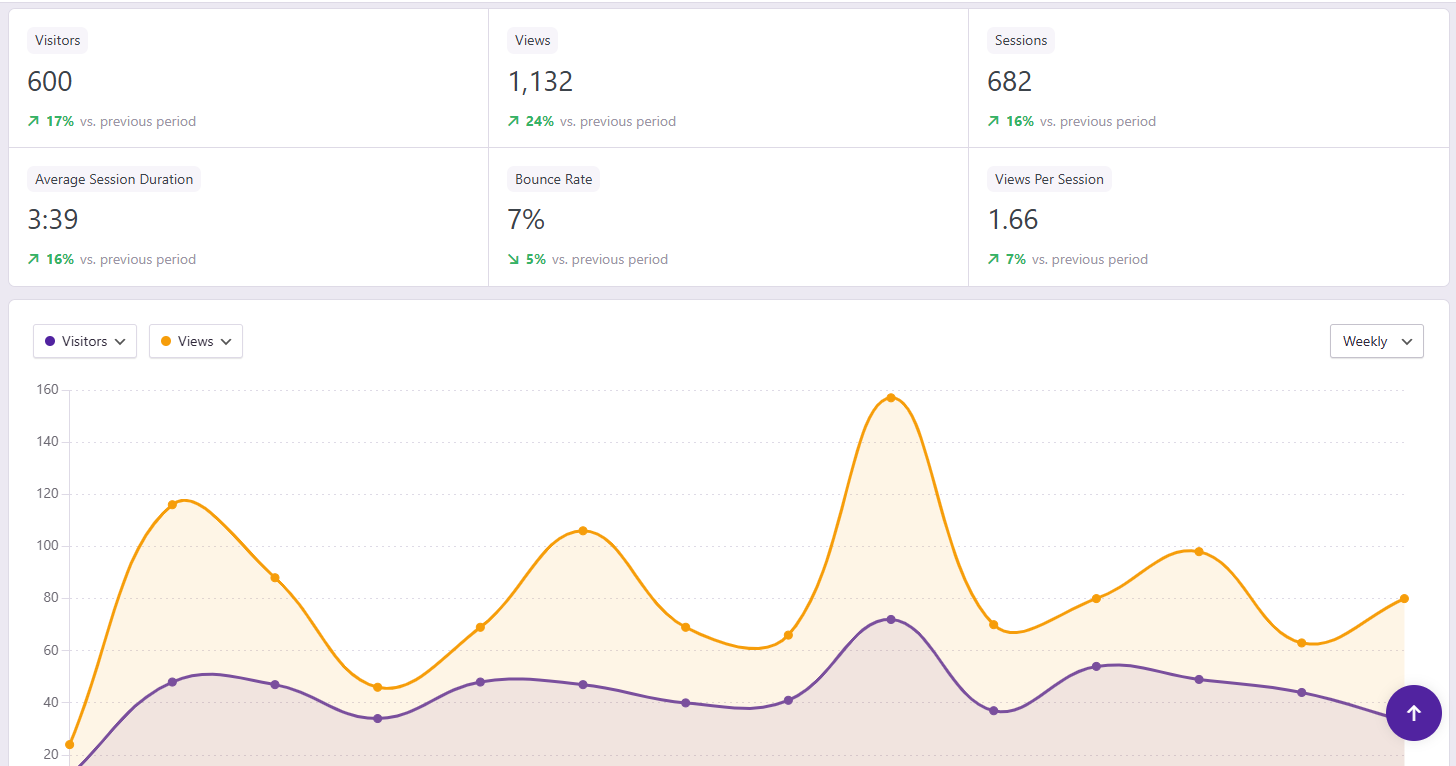Click the 5% bounce rate change
The image size is (1456, 766).
(x=536, y=259)
